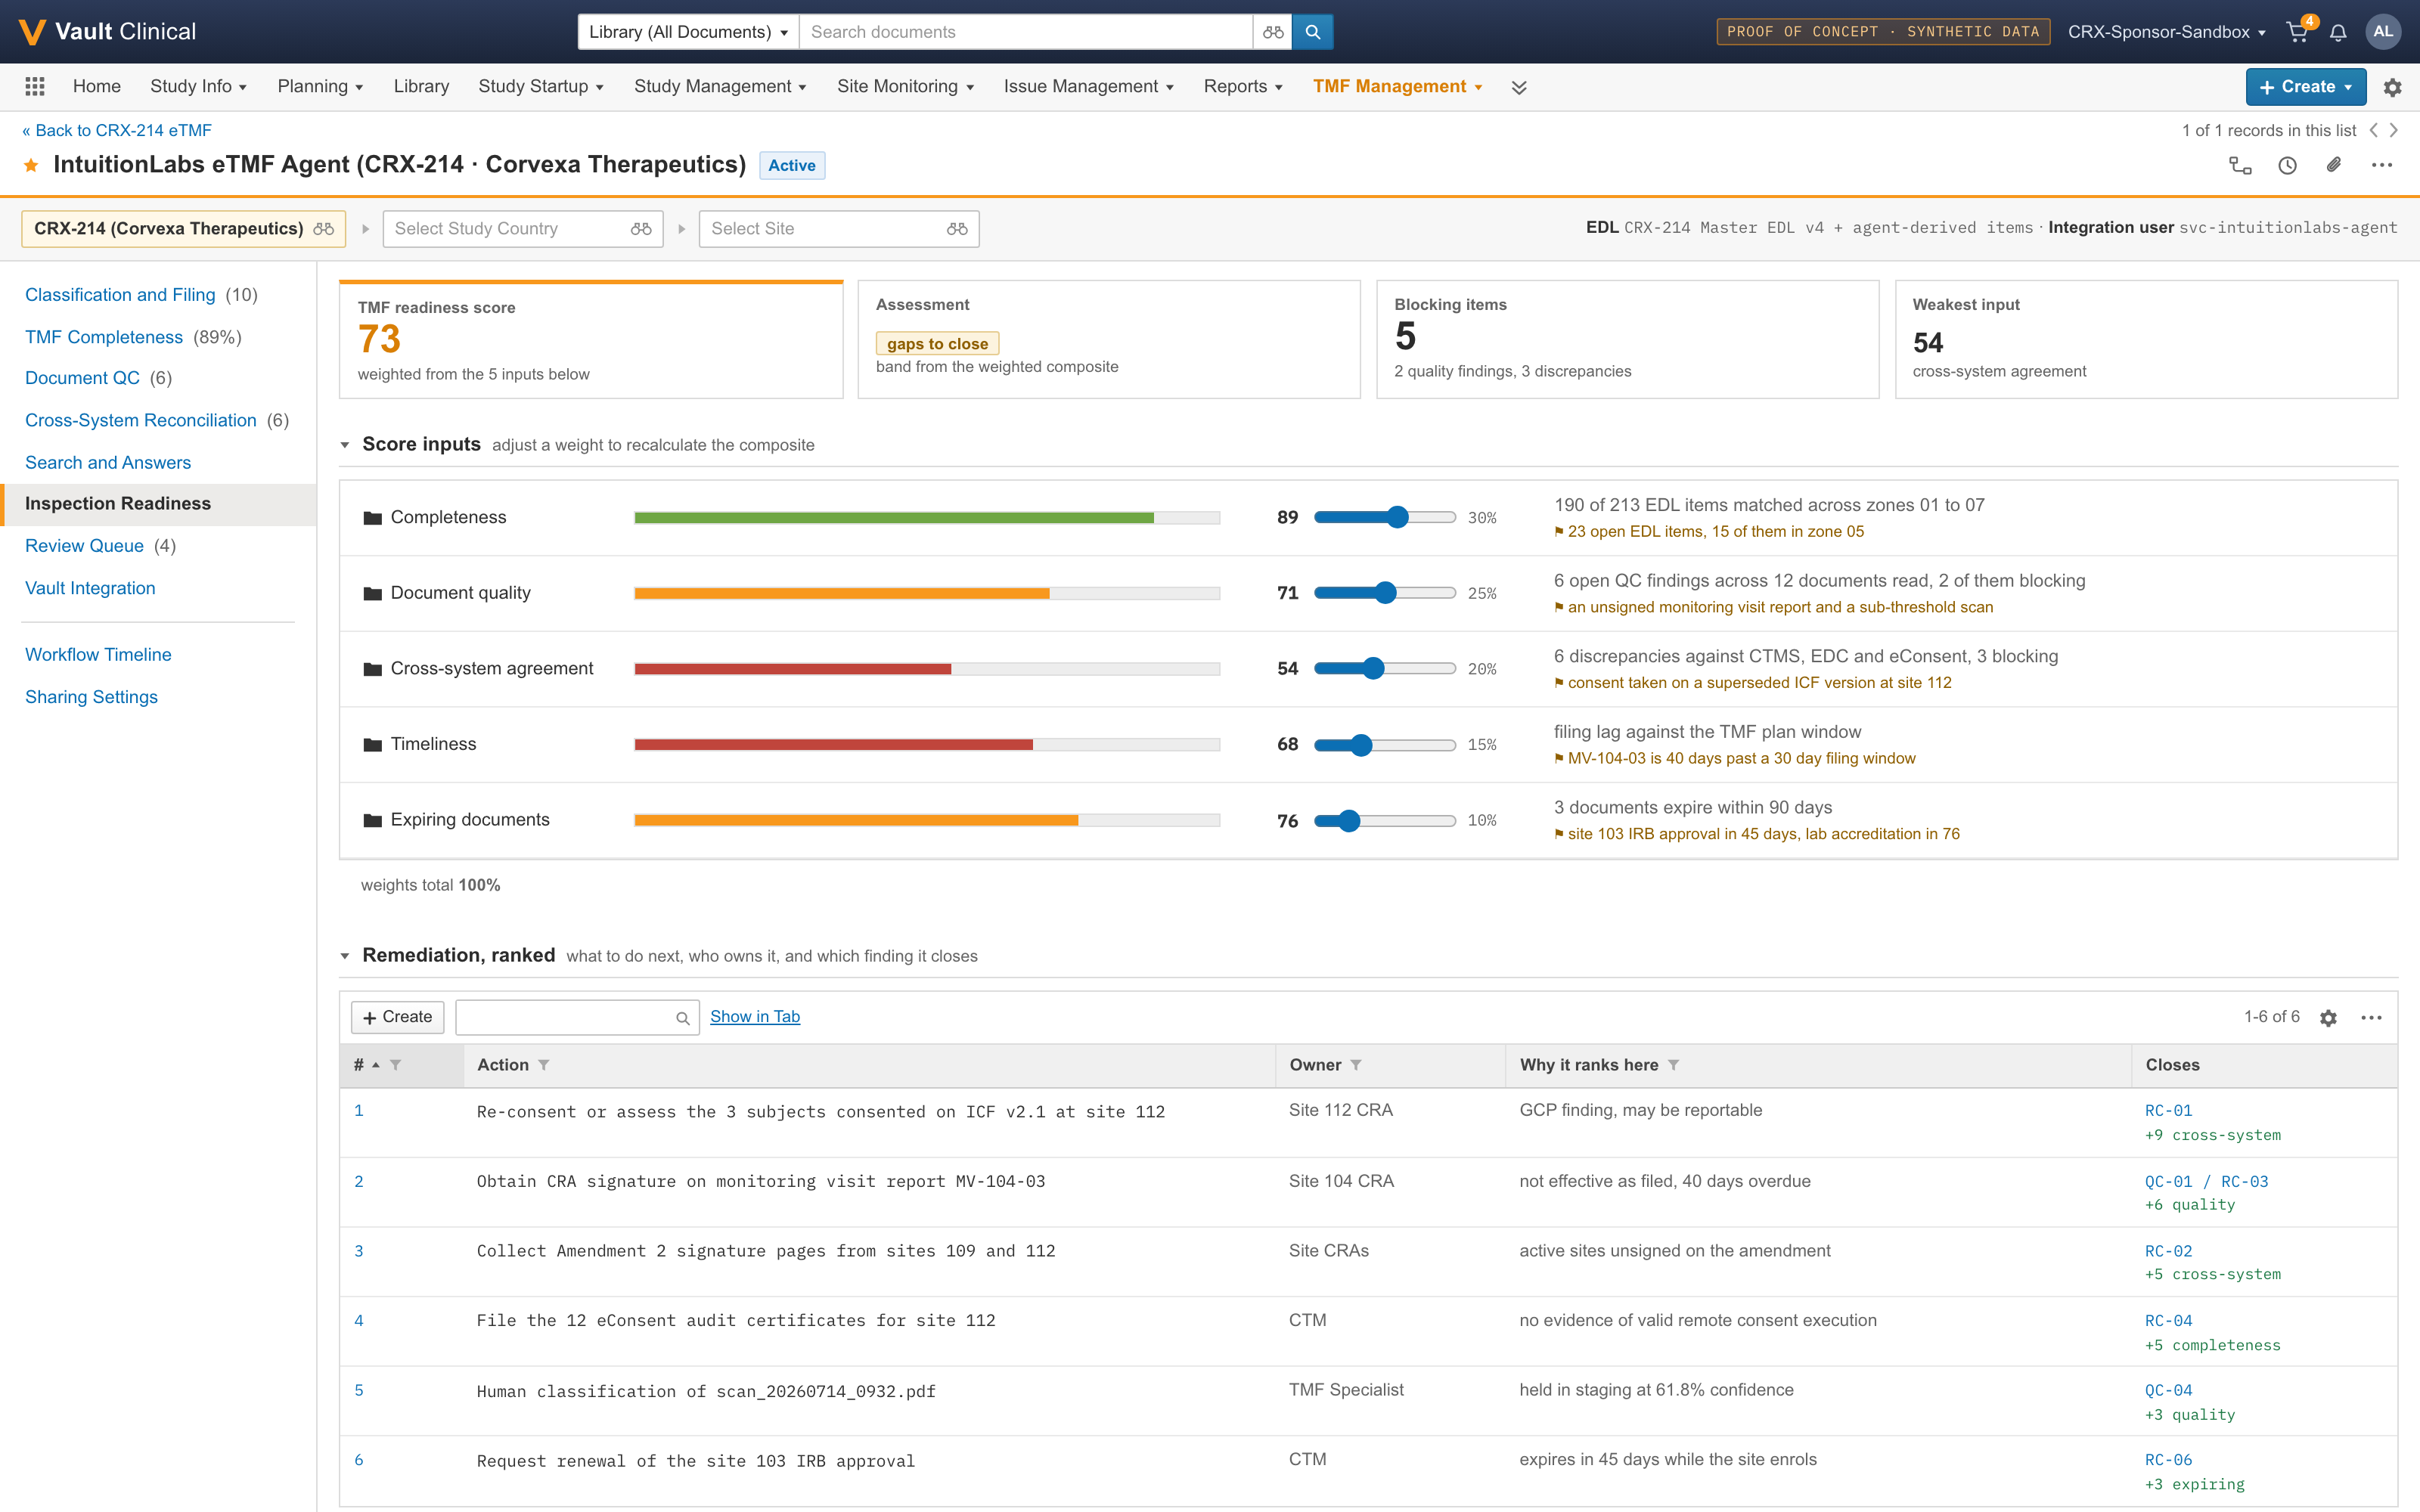This screenshot has width=2420, height=1512.
Task: Open the record actions ellipsis menu
Action: 2382,165
